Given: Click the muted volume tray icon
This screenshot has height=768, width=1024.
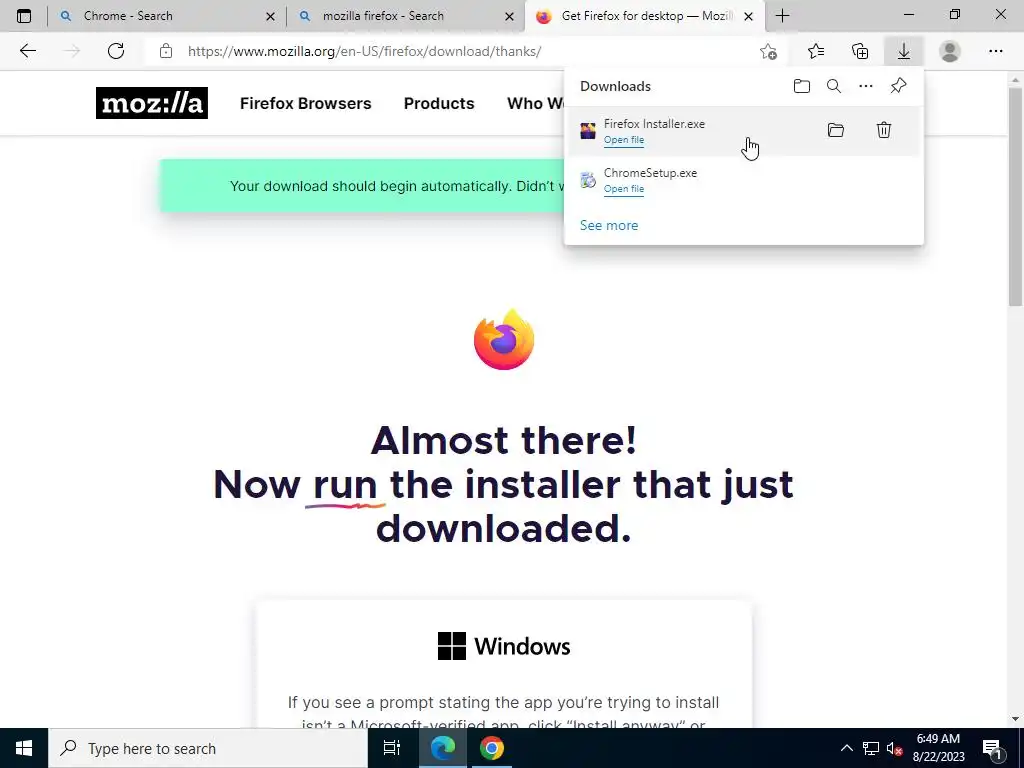Looking at the screenshot, I should [894, 748].
